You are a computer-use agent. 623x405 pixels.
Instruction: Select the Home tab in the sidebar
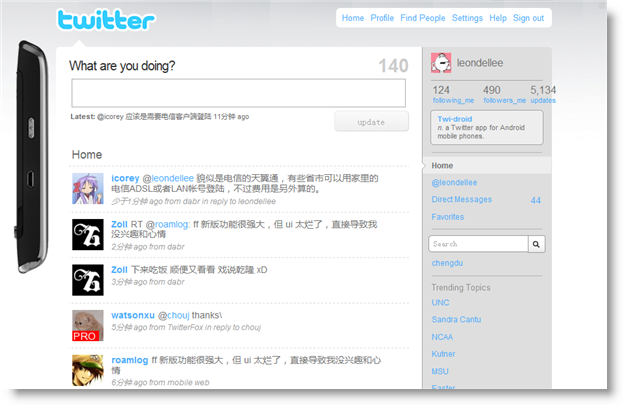click(x=487, y=165)
